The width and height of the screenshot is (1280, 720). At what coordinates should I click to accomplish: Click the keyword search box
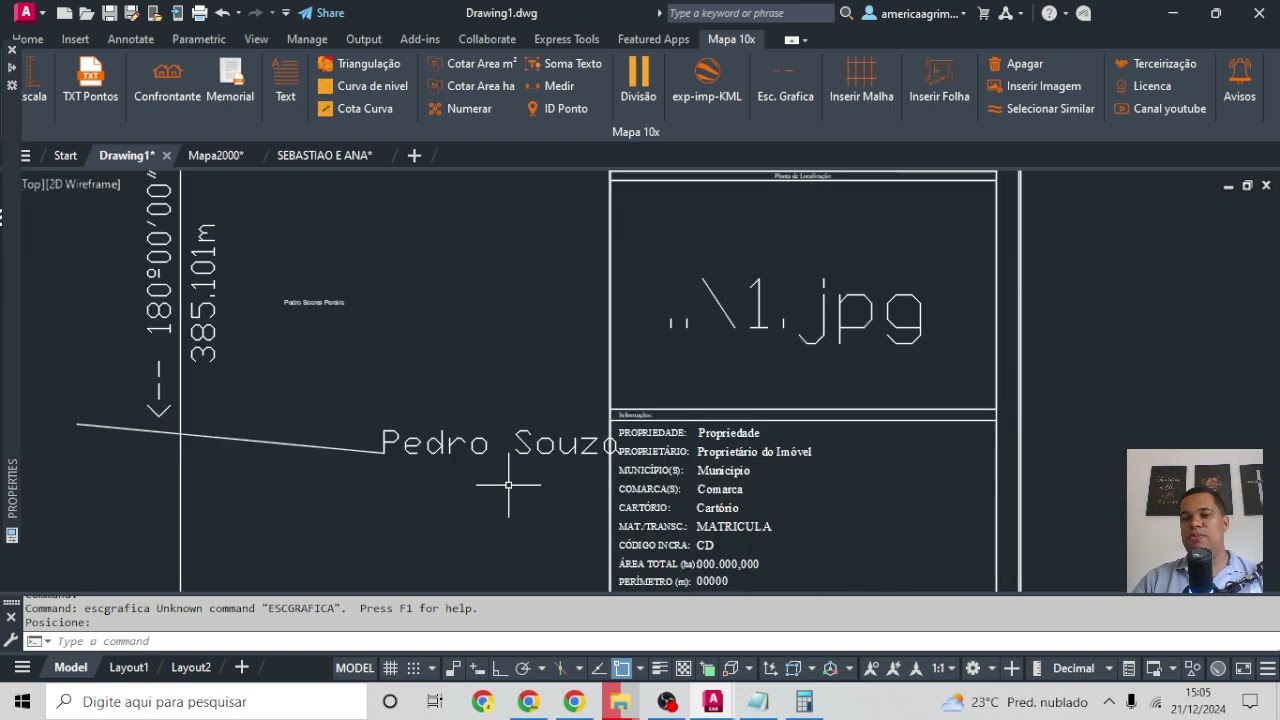(749, 13)
